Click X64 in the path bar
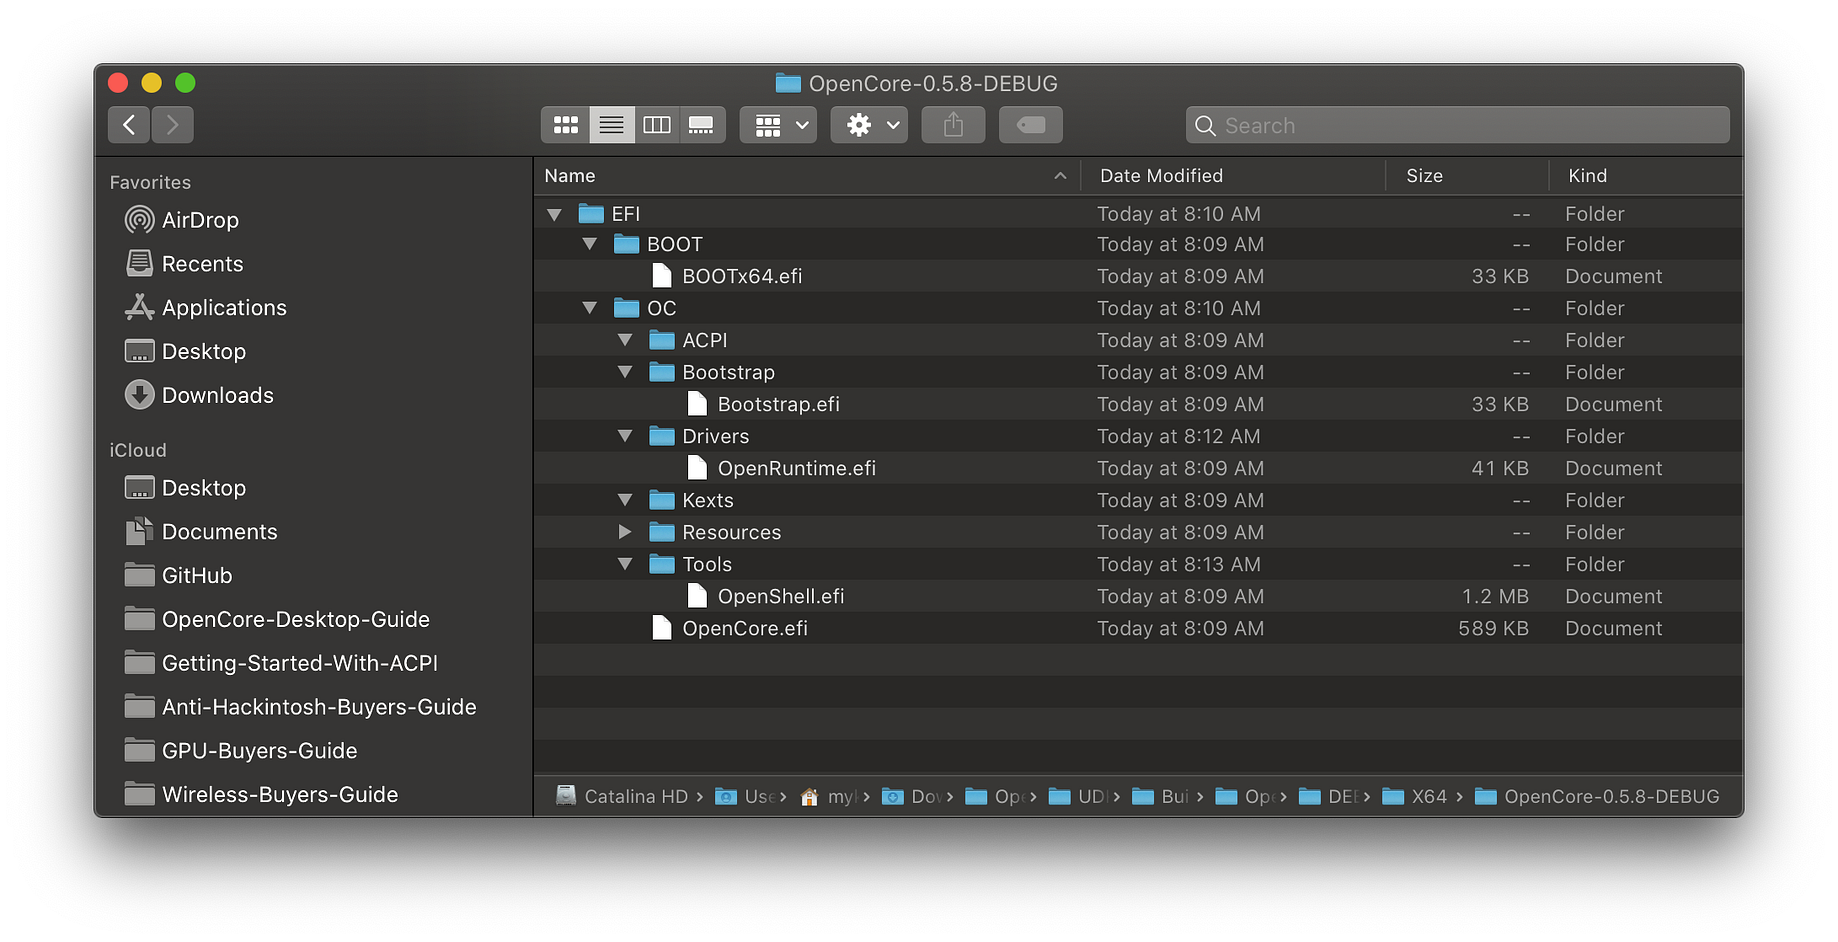Screen dimensions: 1838x942 point(1415,796)
